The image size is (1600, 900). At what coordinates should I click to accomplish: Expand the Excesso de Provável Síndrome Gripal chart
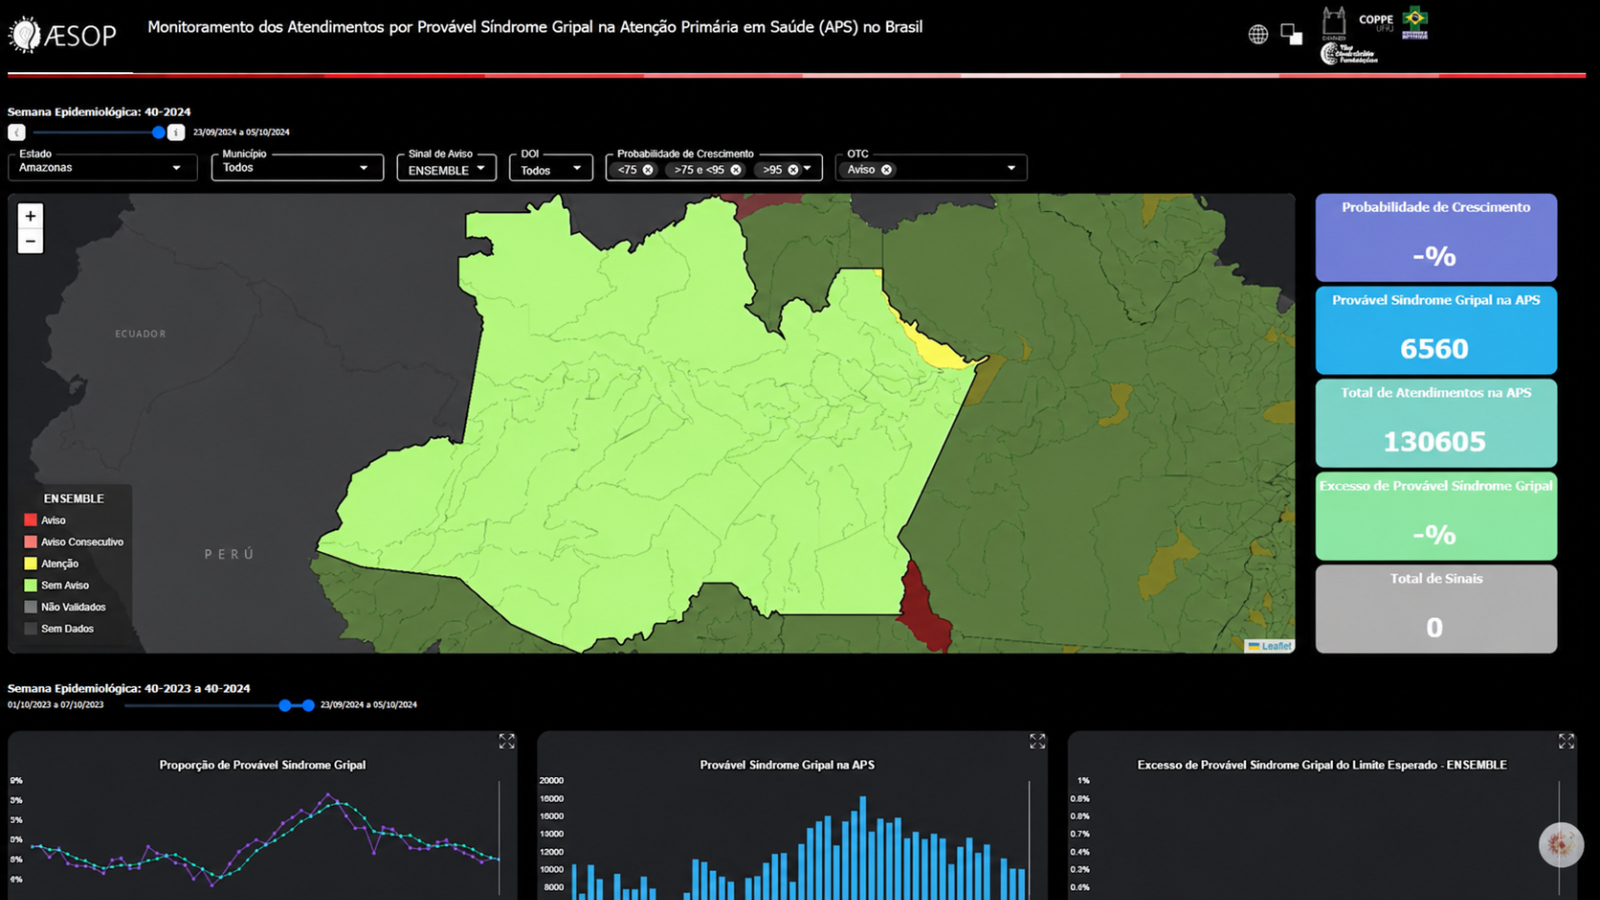pos(1566,741)
